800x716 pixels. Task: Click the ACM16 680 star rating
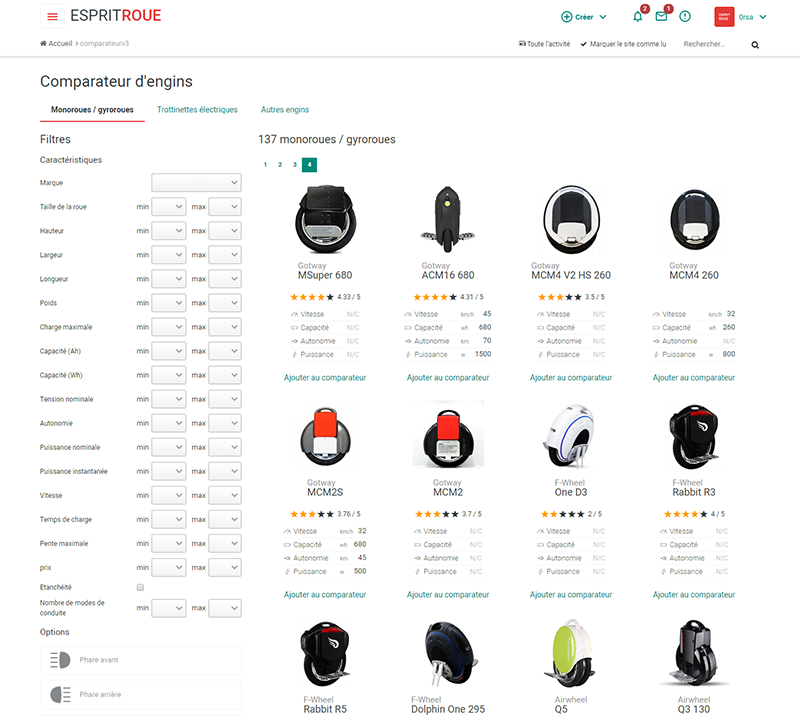[x=435, y=297]
